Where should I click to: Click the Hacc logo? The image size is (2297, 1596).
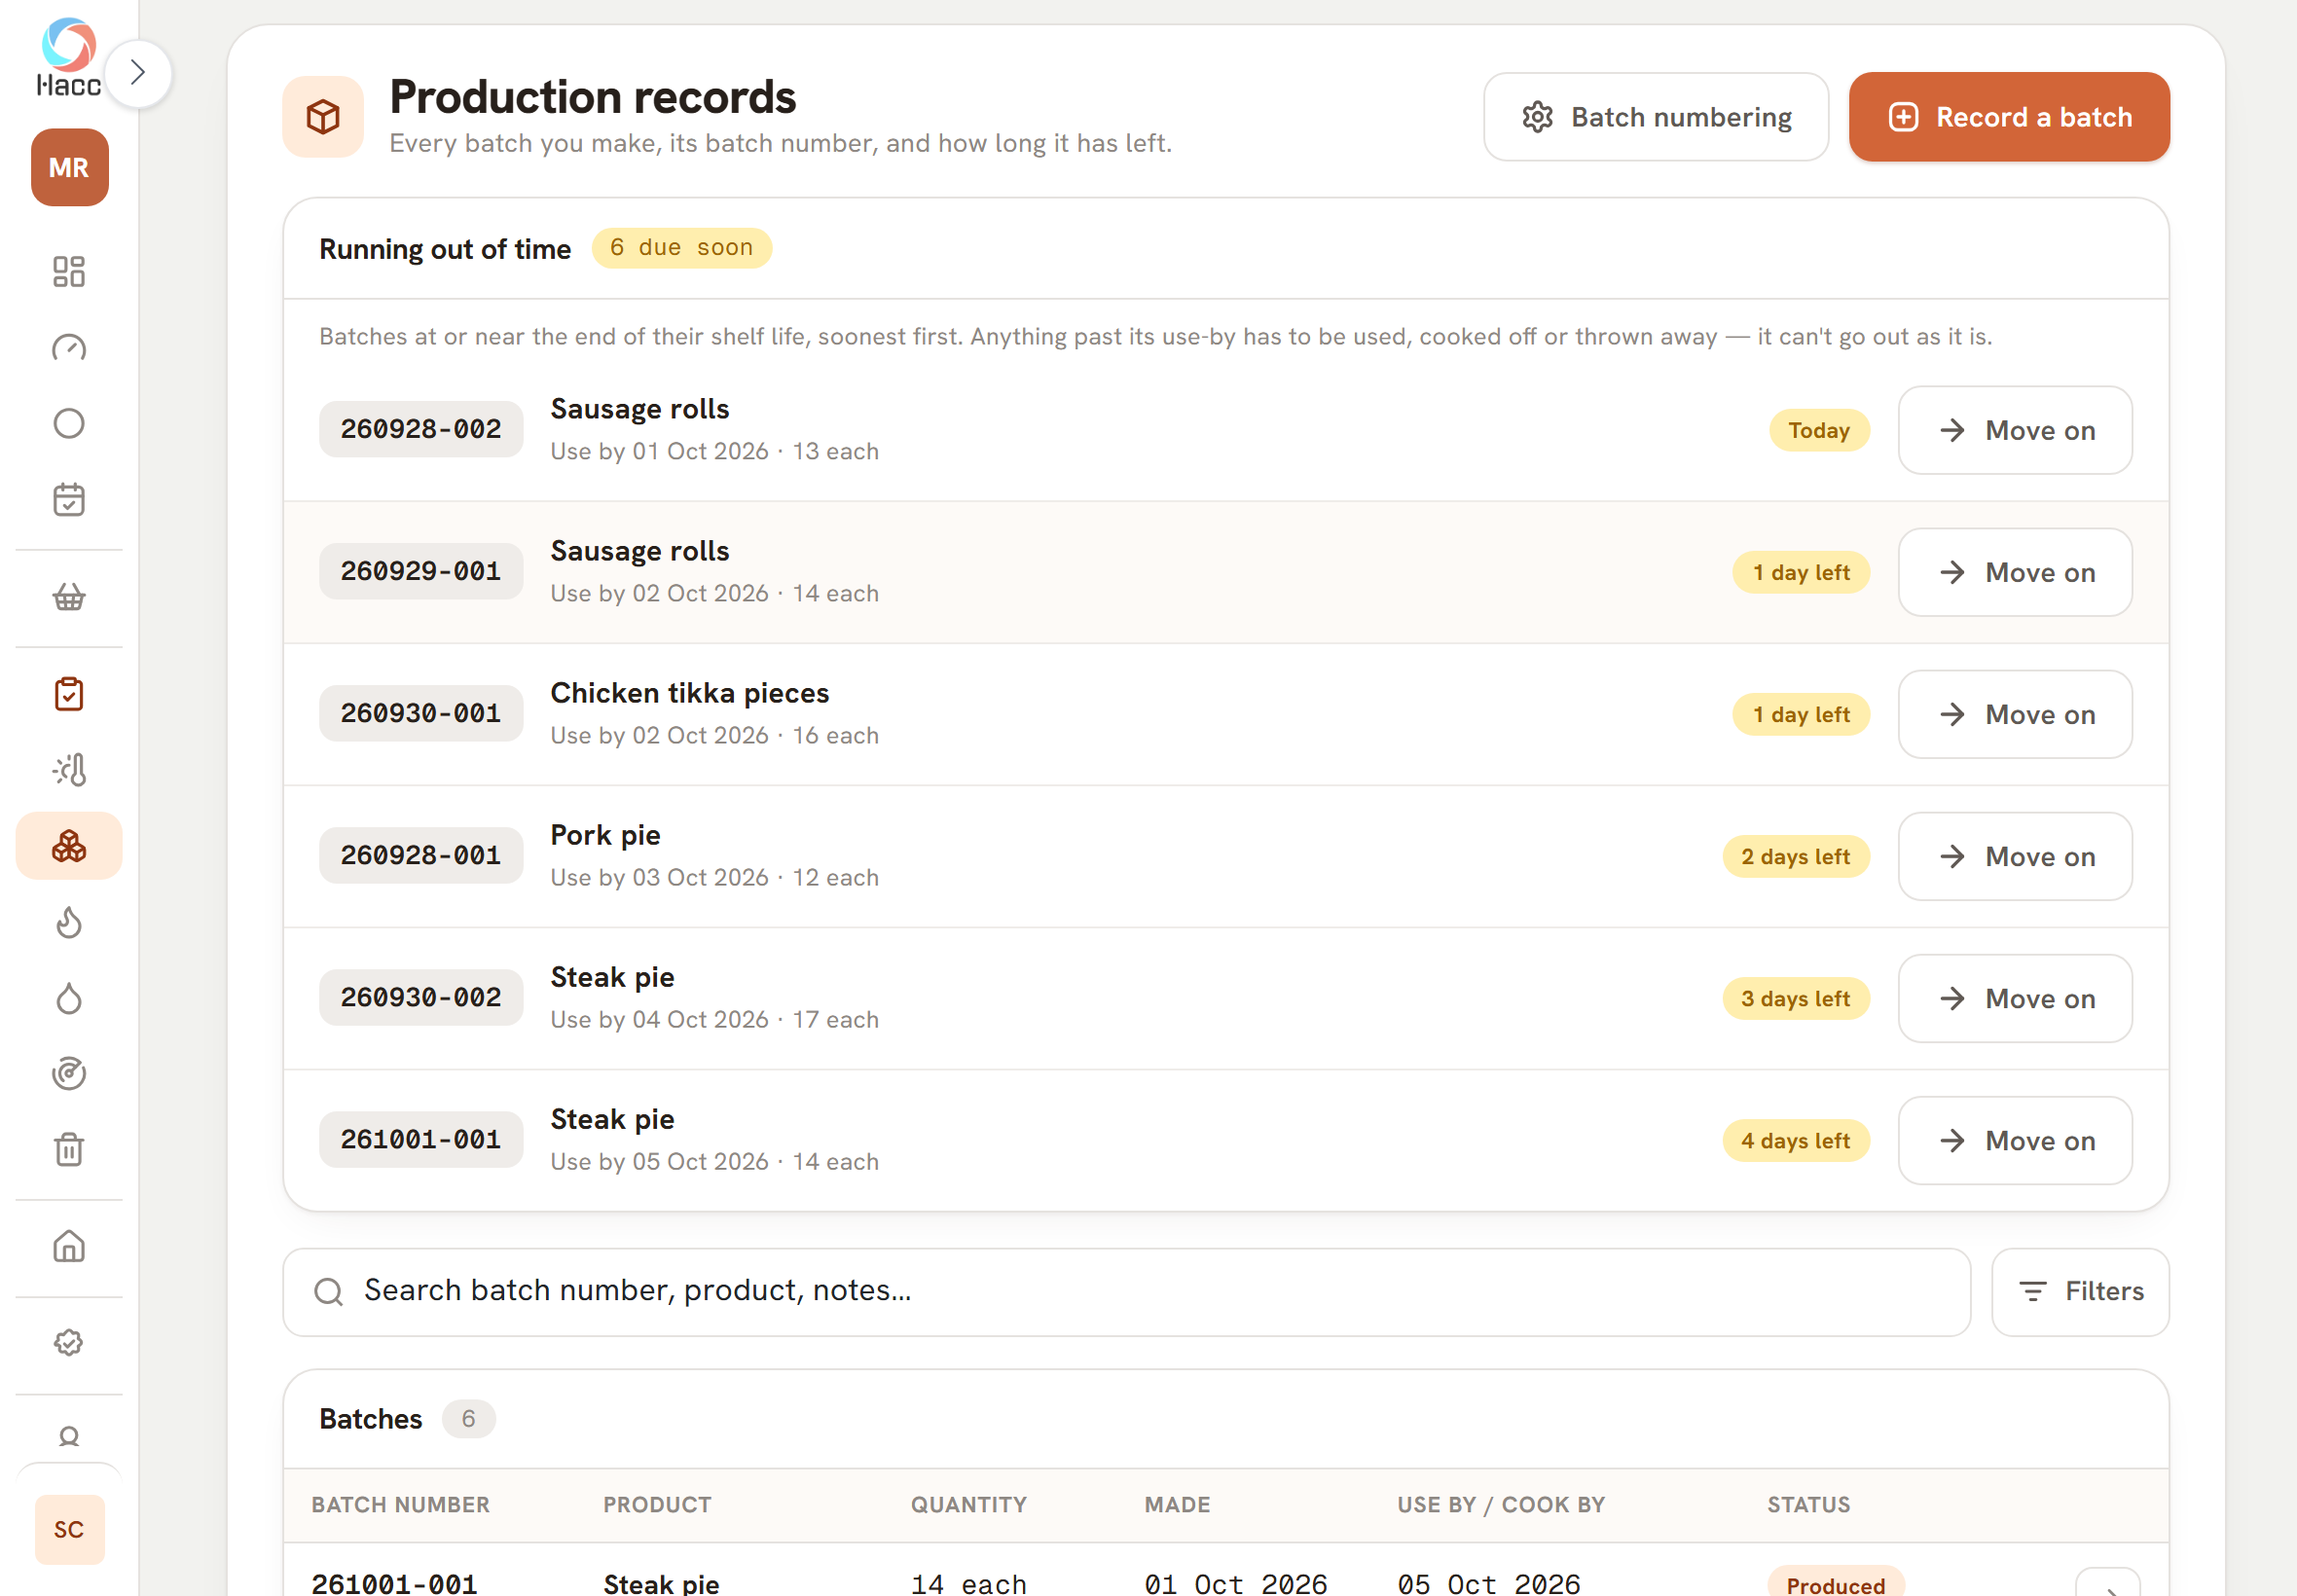tap(69, 57)
